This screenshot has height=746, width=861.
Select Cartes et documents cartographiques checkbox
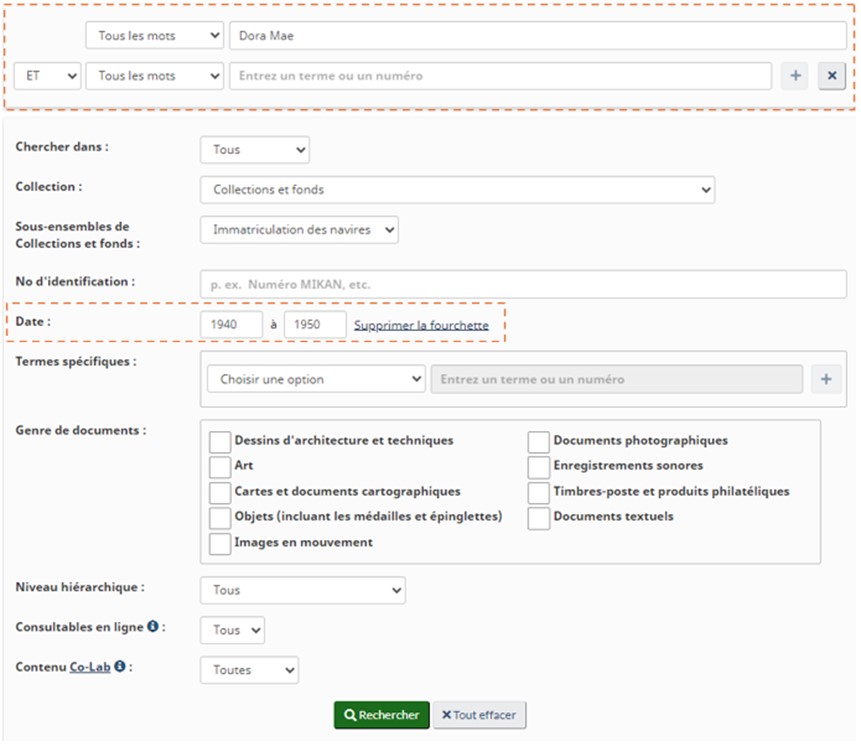tap(220, 492)
